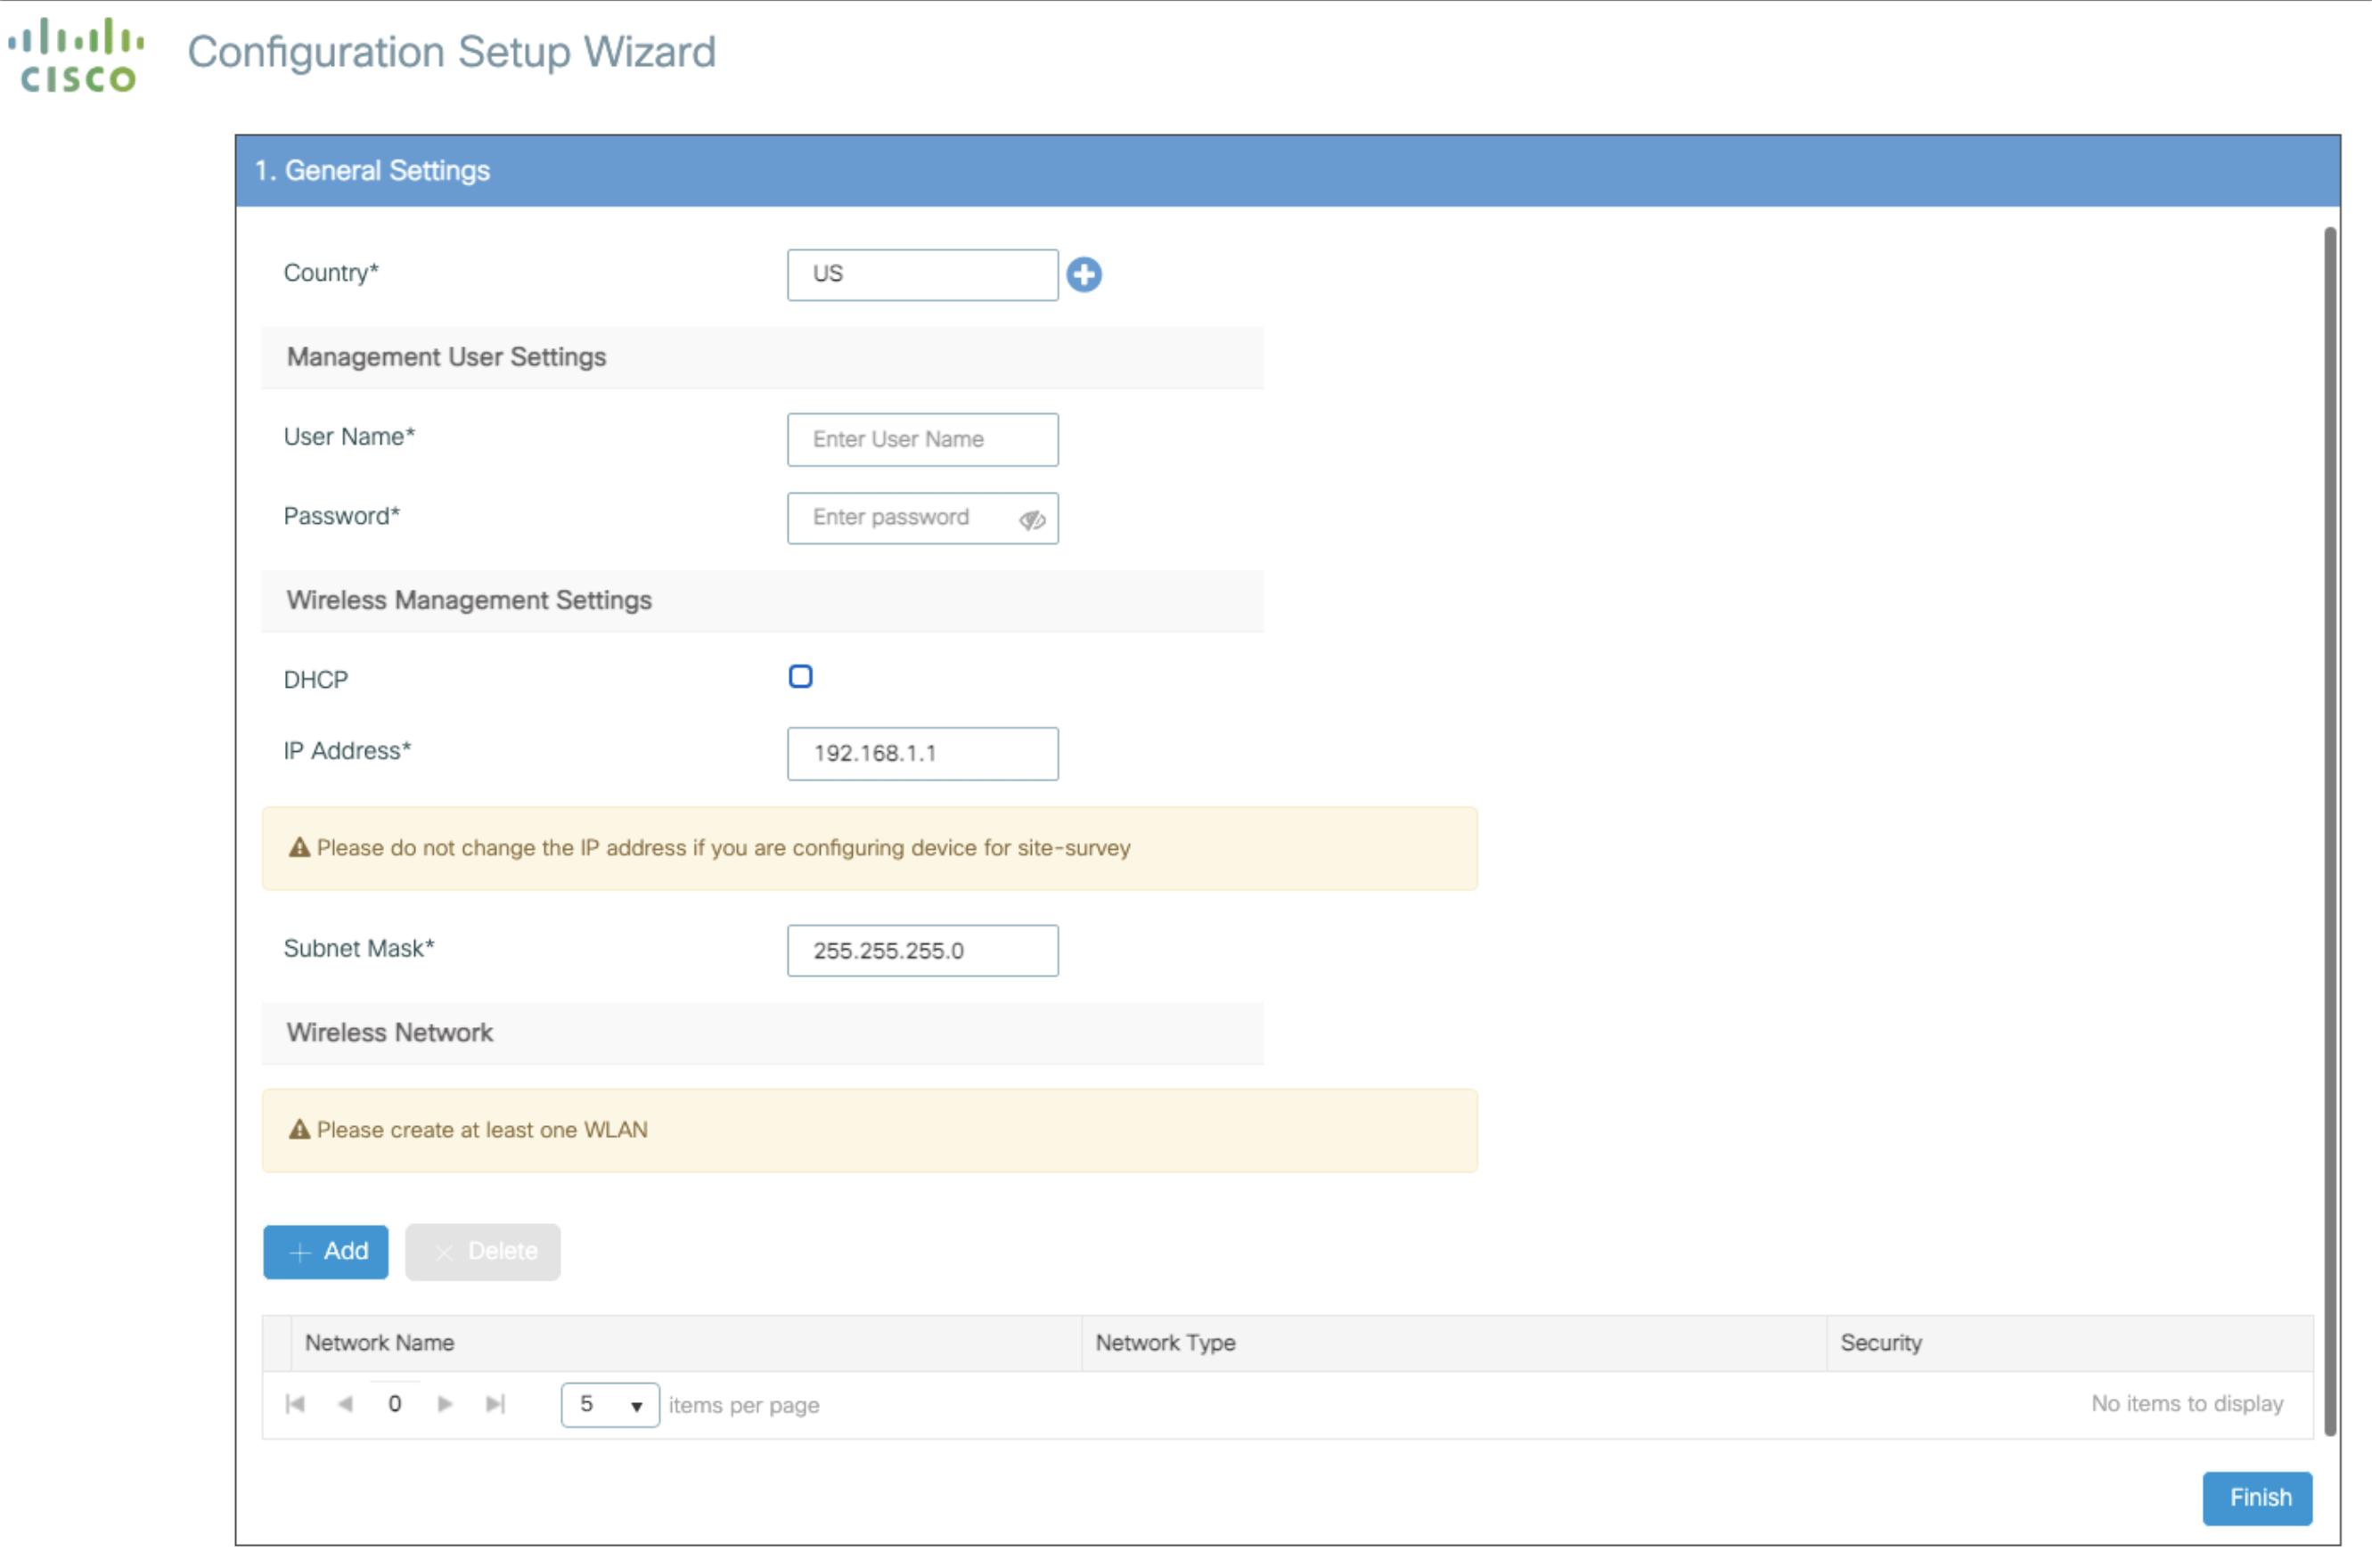Enable the DHCP checkbox
This screenshot has width=2372, height=1568.
coord(800,676)
